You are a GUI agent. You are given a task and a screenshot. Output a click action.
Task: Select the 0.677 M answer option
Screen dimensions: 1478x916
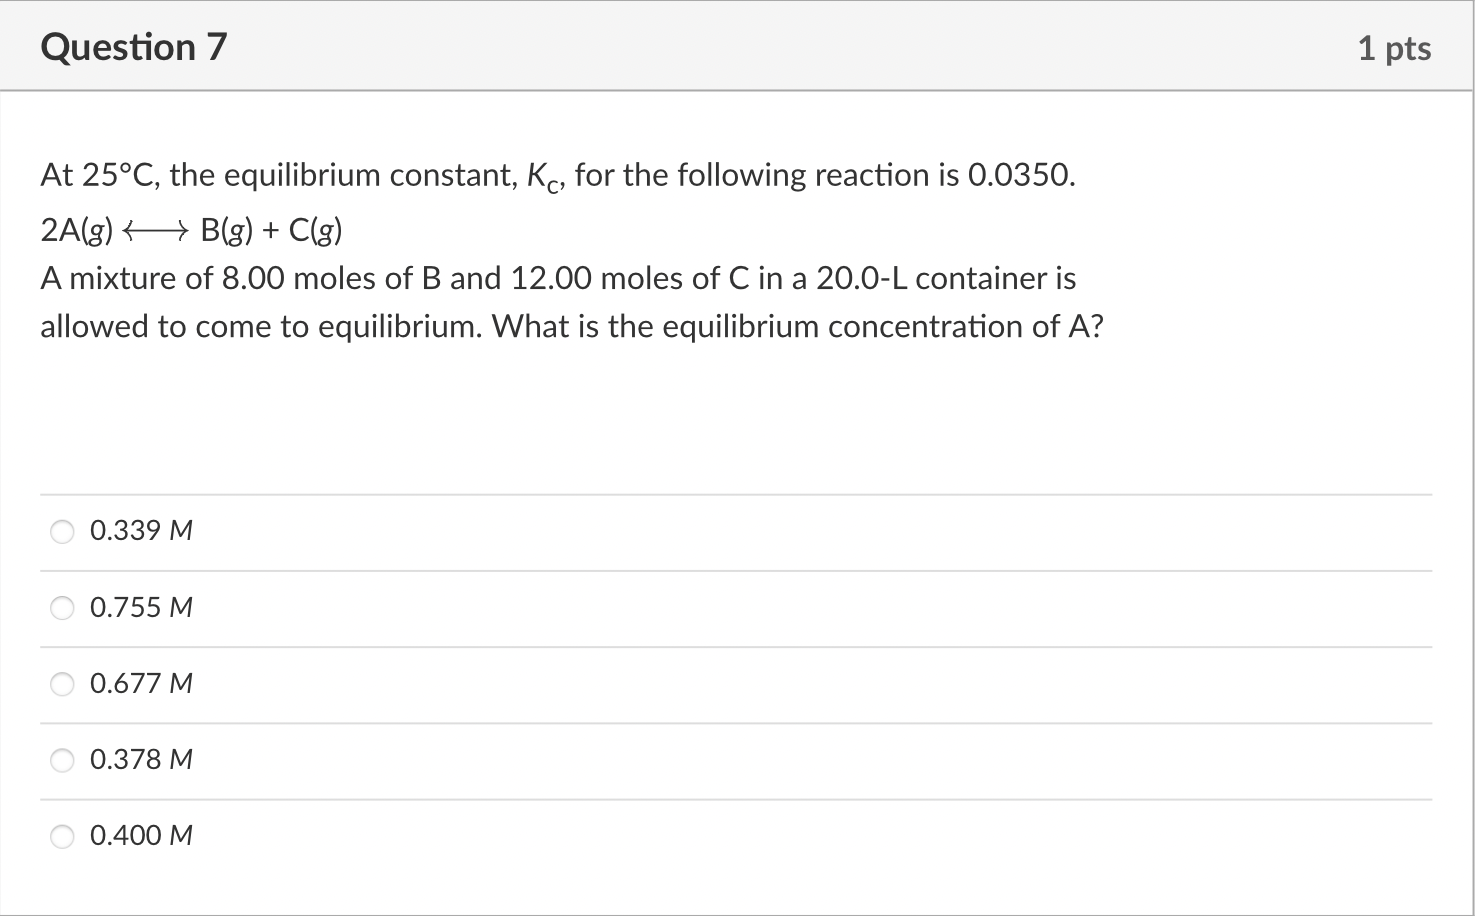[62, 684]
